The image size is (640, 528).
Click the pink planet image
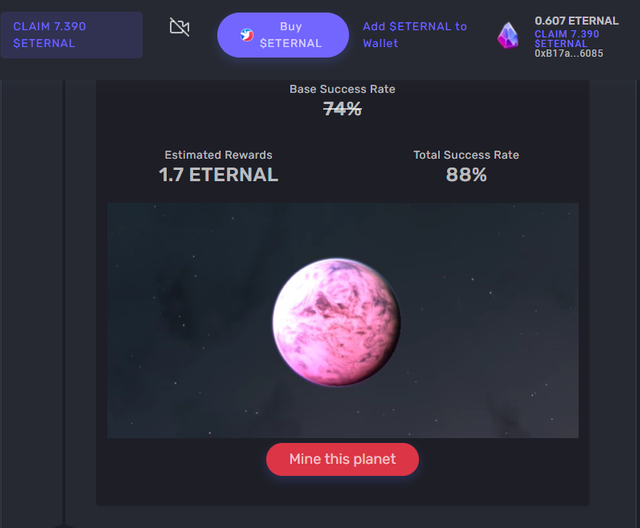(x=336, y=322)
